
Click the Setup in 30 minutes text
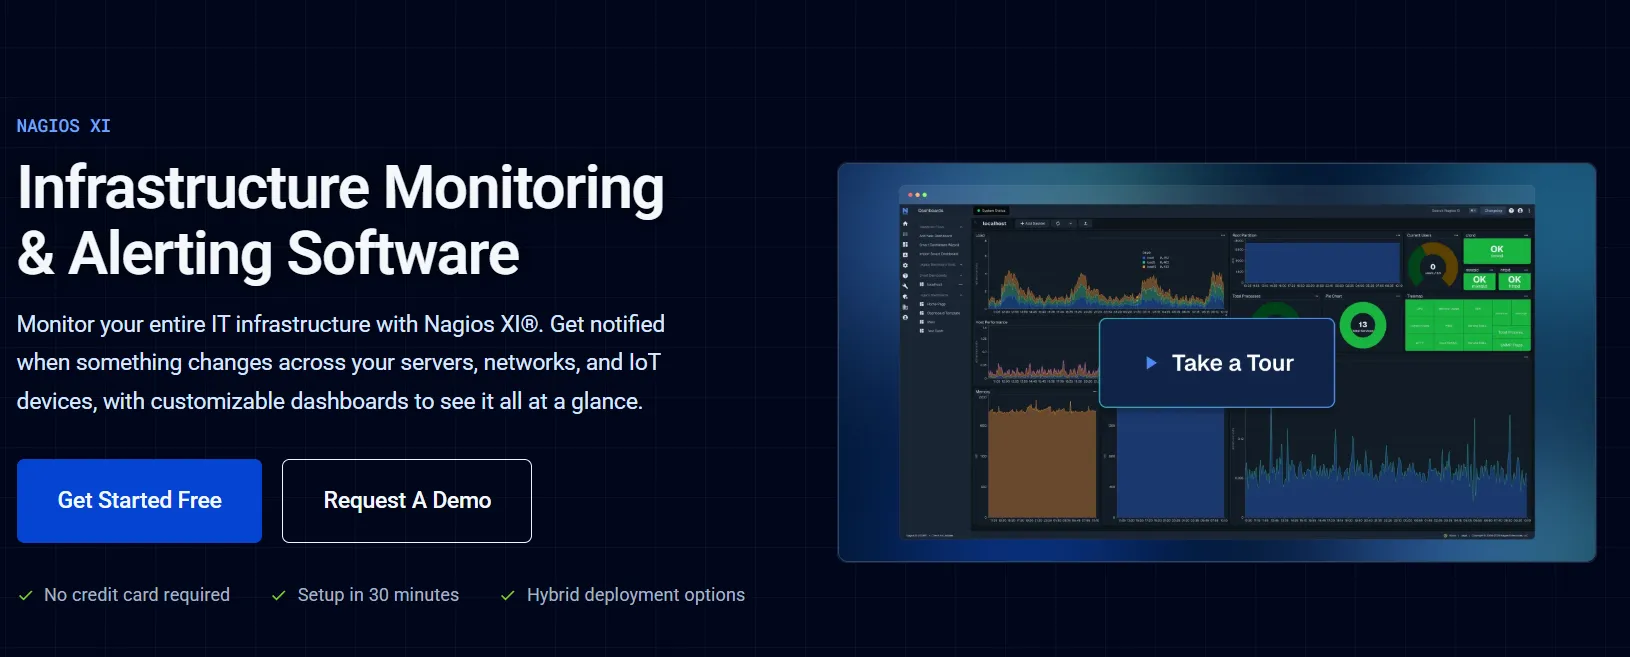pyautogui.click(x=378, y=595)
